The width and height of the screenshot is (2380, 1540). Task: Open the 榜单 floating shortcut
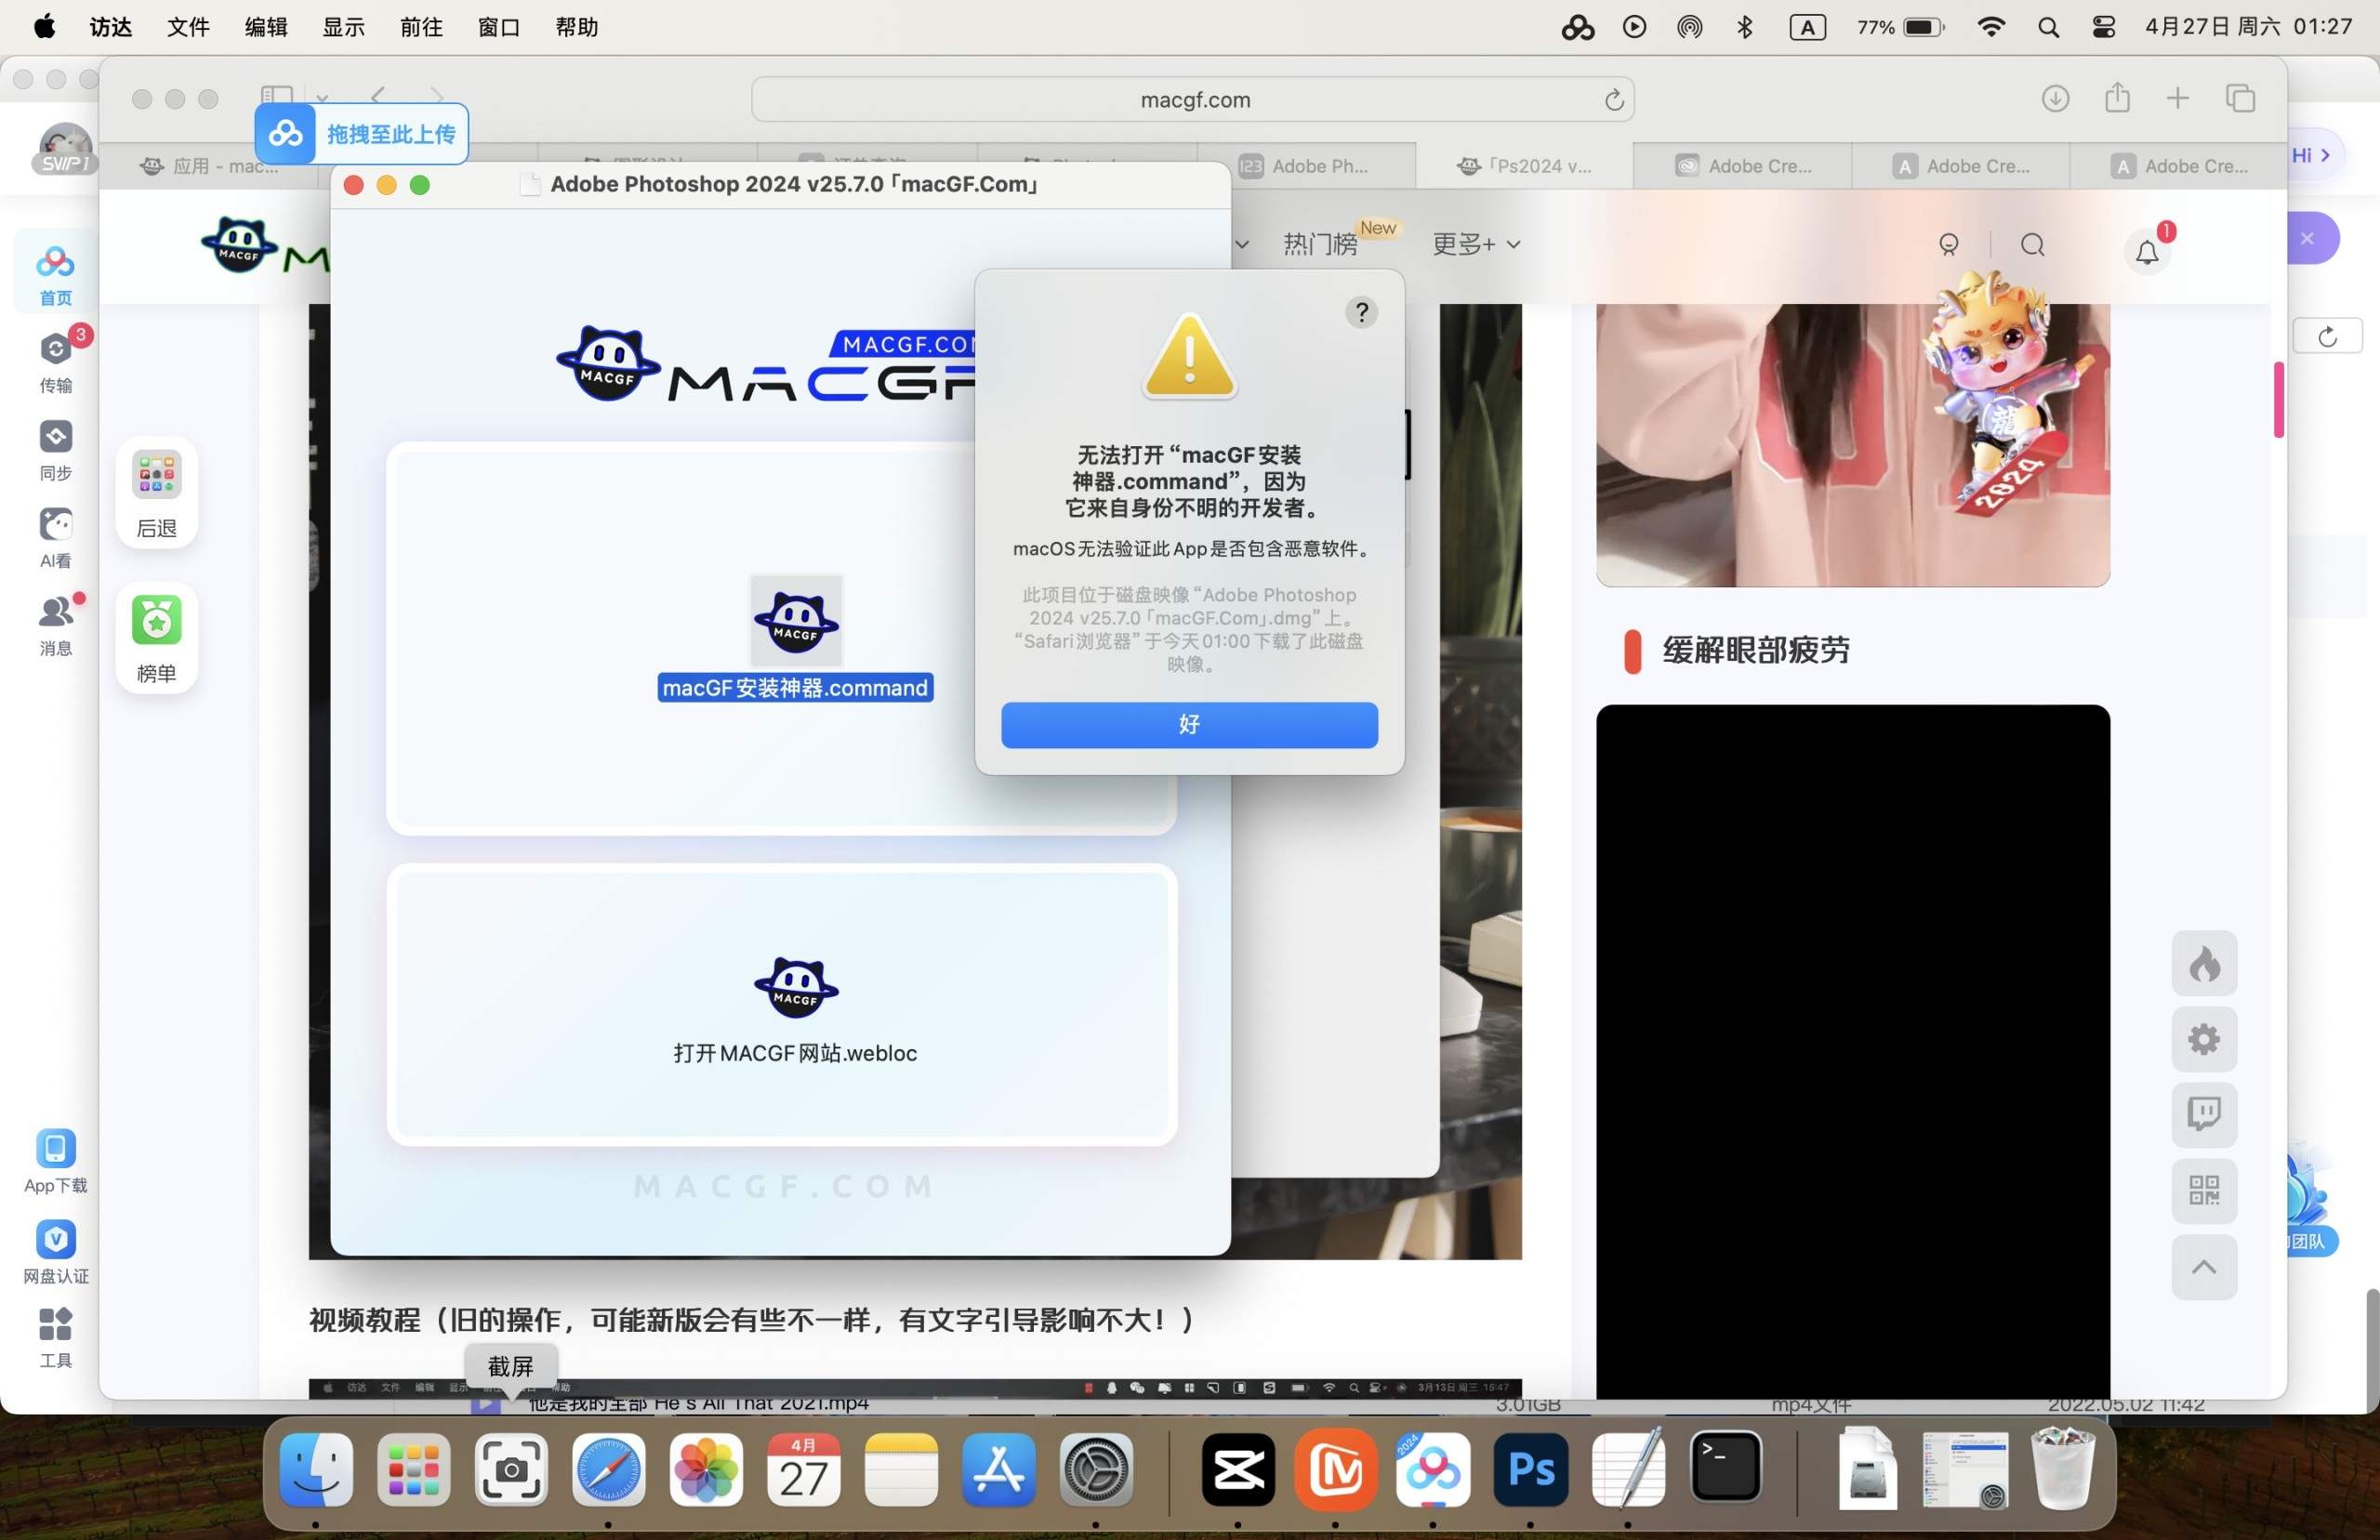point(156,637)
